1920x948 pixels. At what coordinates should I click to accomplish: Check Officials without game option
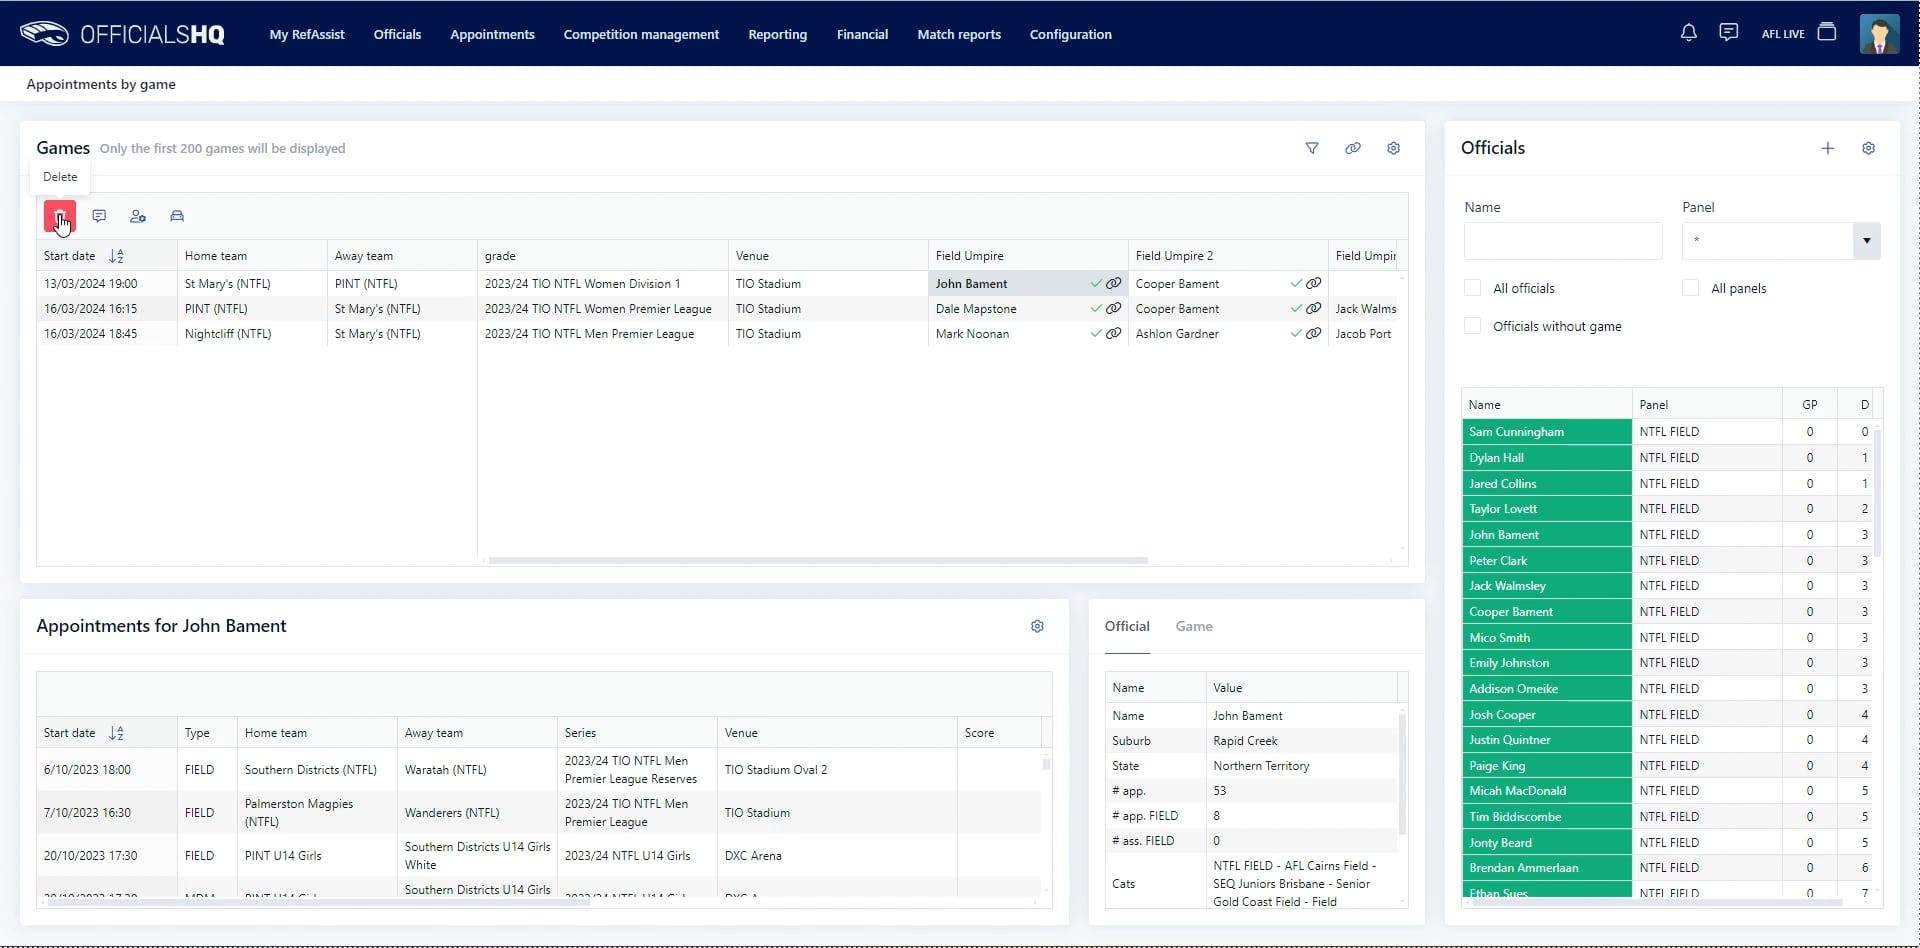1472,326
